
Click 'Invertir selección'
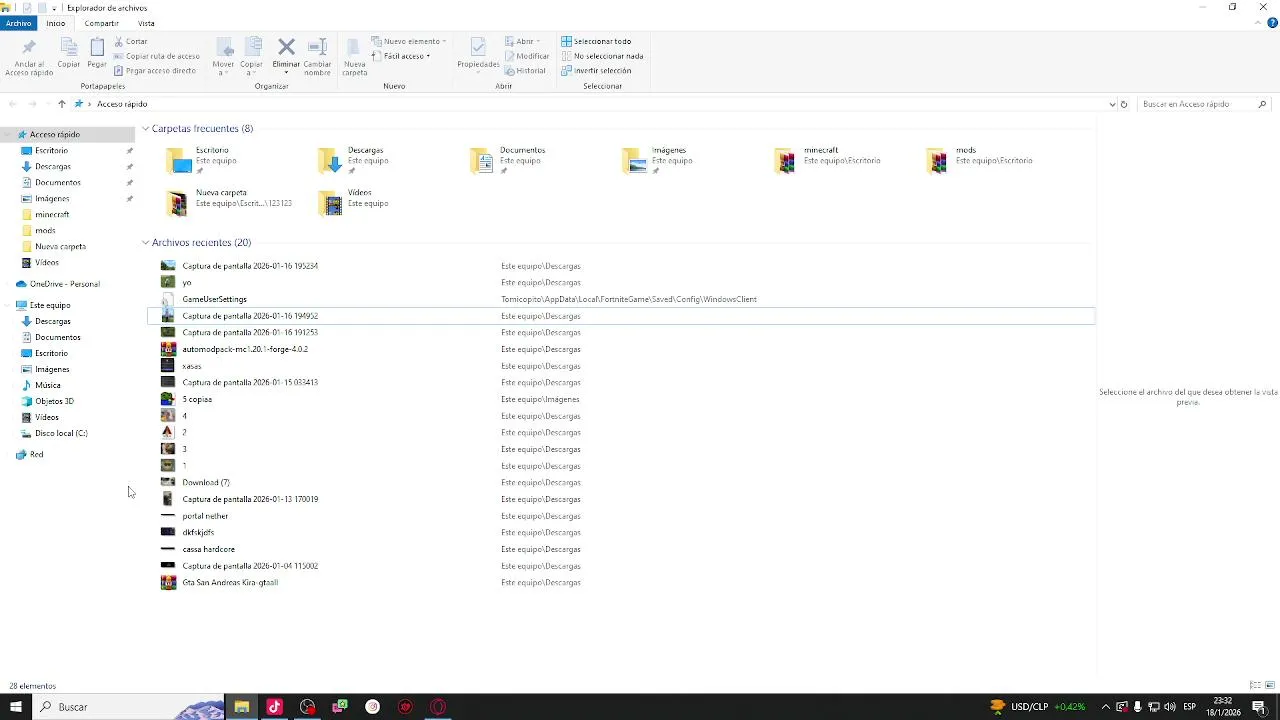pyautogui.click(x=596, y=71)
